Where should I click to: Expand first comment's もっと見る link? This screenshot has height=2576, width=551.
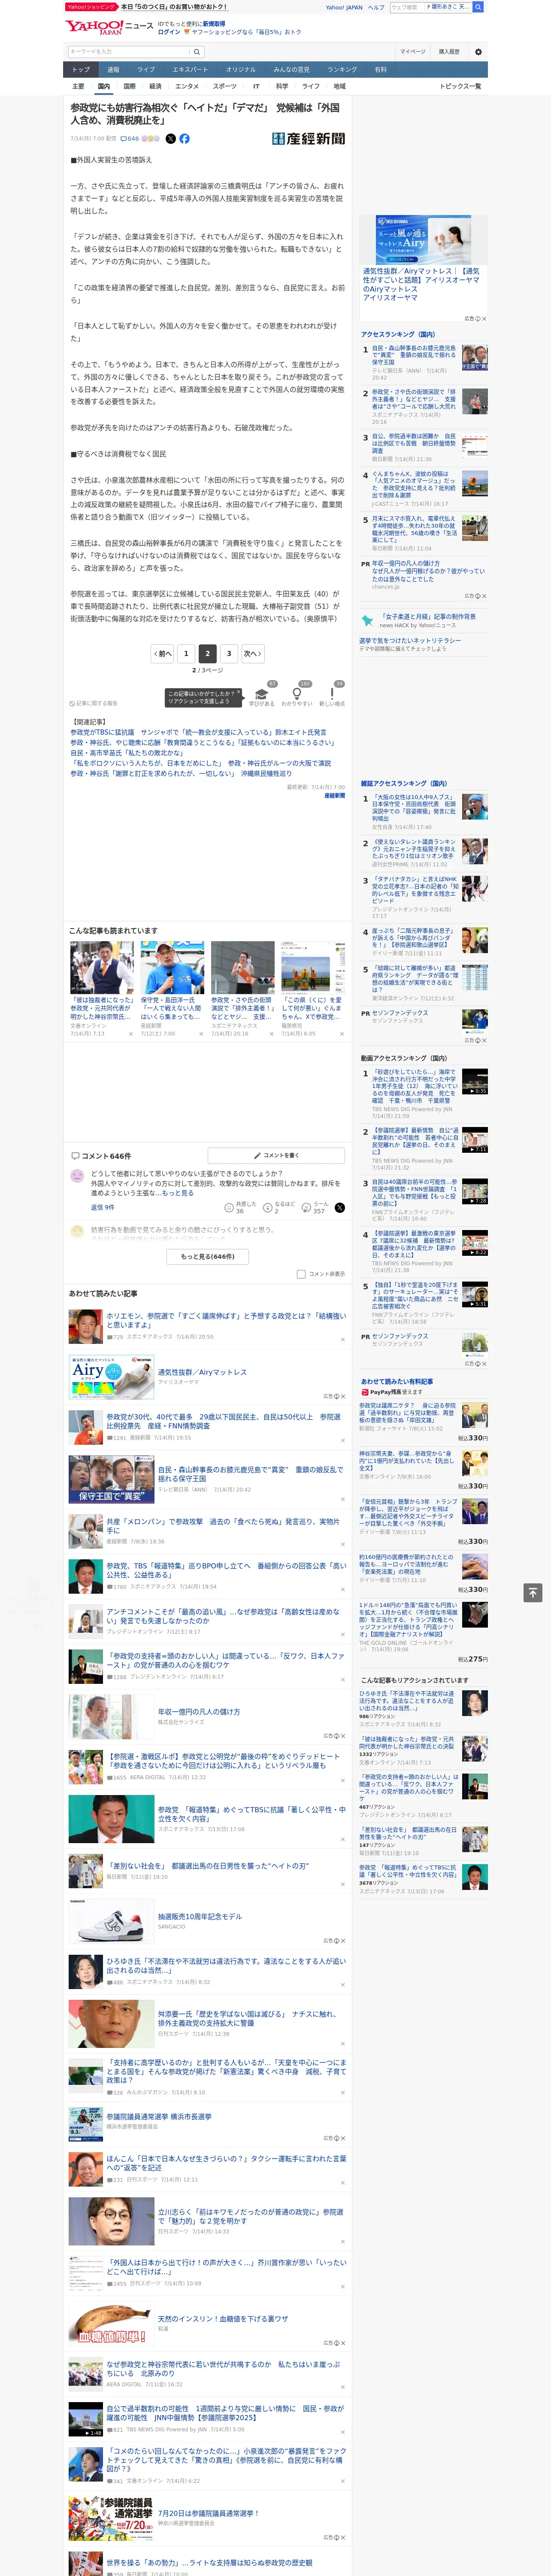pyautogui.click(x=178, y=1193)
